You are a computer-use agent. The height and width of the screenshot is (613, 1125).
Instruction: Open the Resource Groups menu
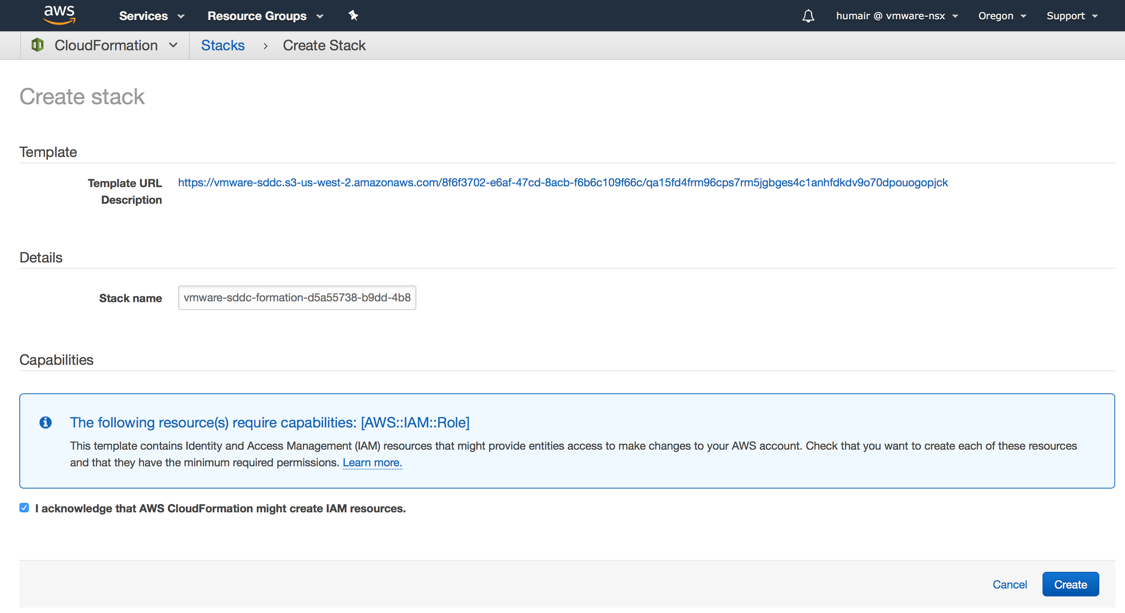(x=265, y=16)
